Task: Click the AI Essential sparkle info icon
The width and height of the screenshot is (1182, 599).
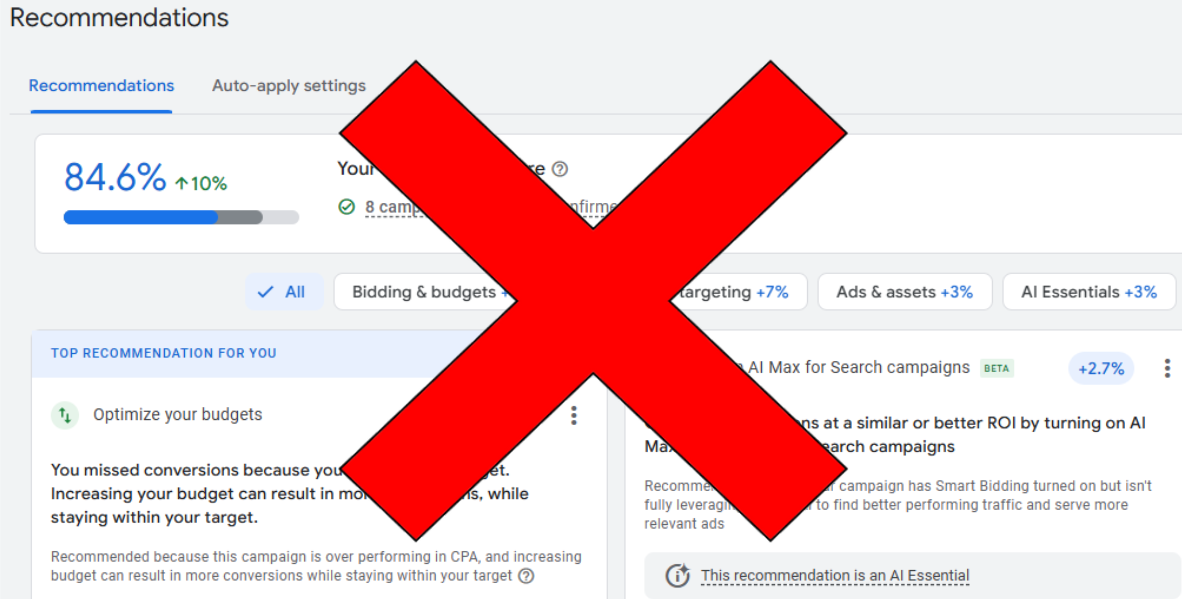Action: coord(677,576)
